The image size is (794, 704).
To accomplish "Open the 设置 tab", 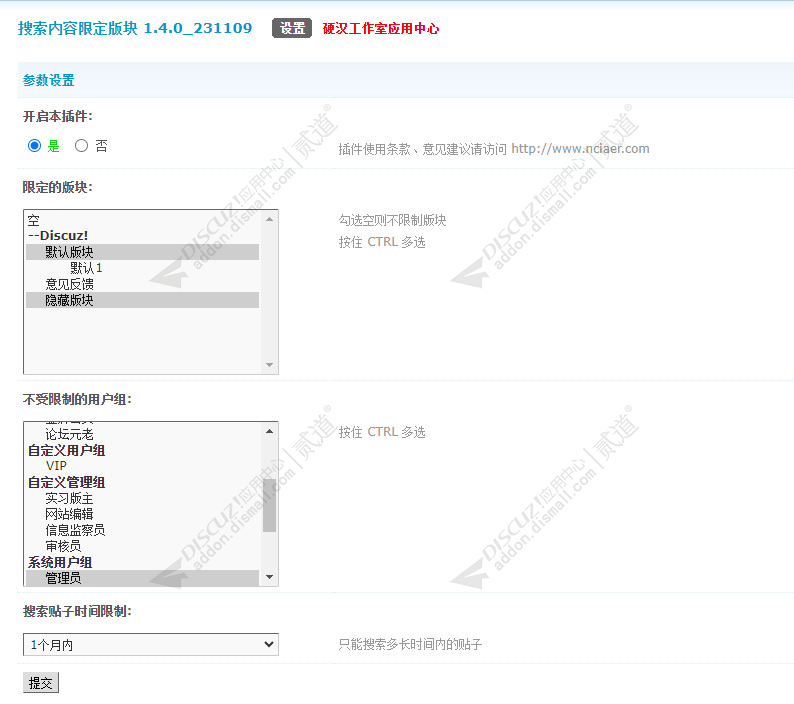I will pos(292,28).
